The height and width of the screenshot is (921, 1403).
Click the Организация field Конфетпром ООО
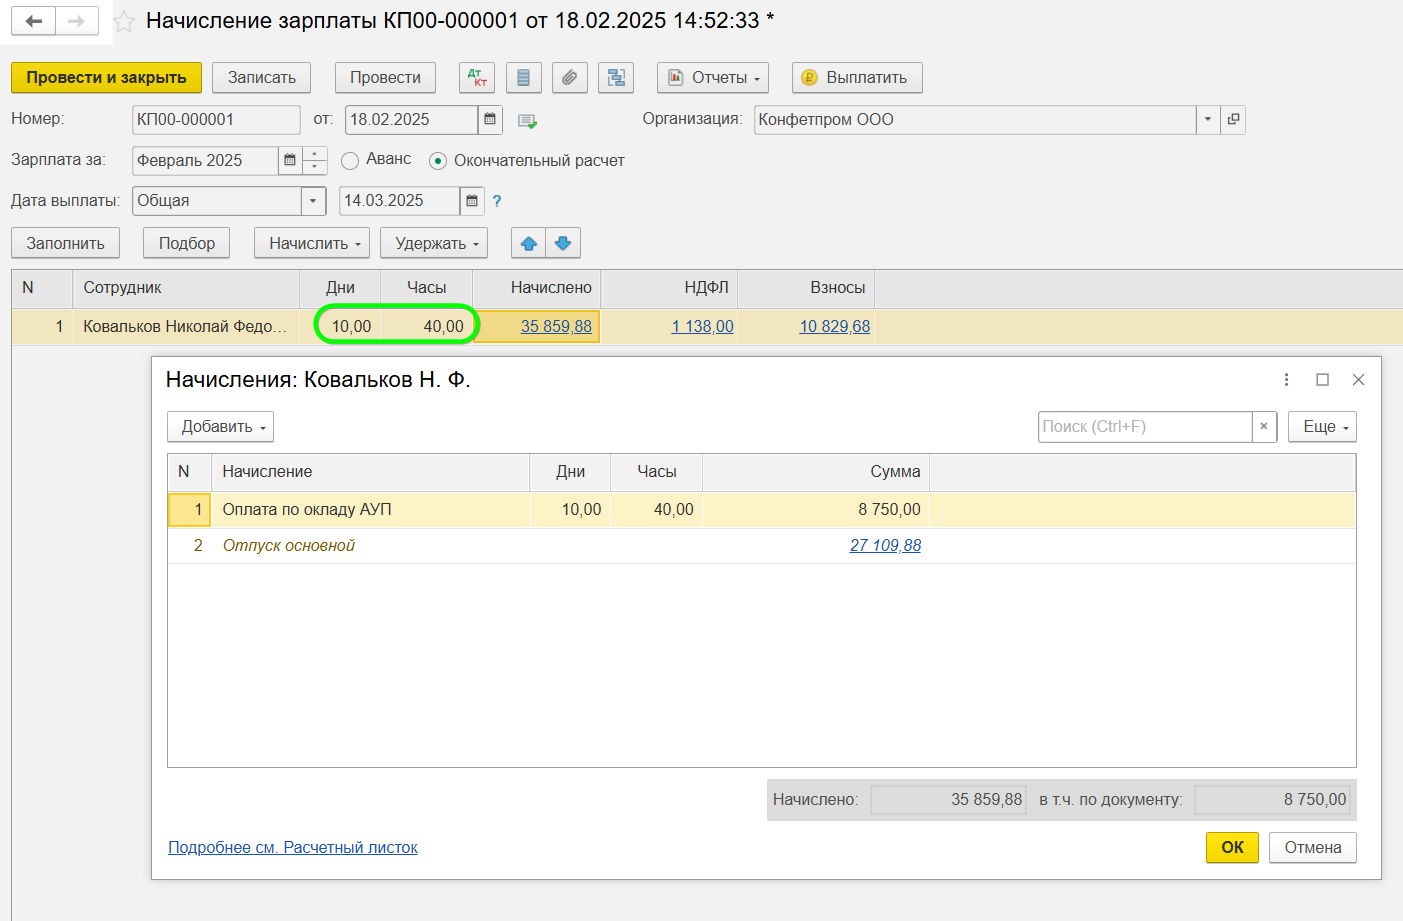975,119
